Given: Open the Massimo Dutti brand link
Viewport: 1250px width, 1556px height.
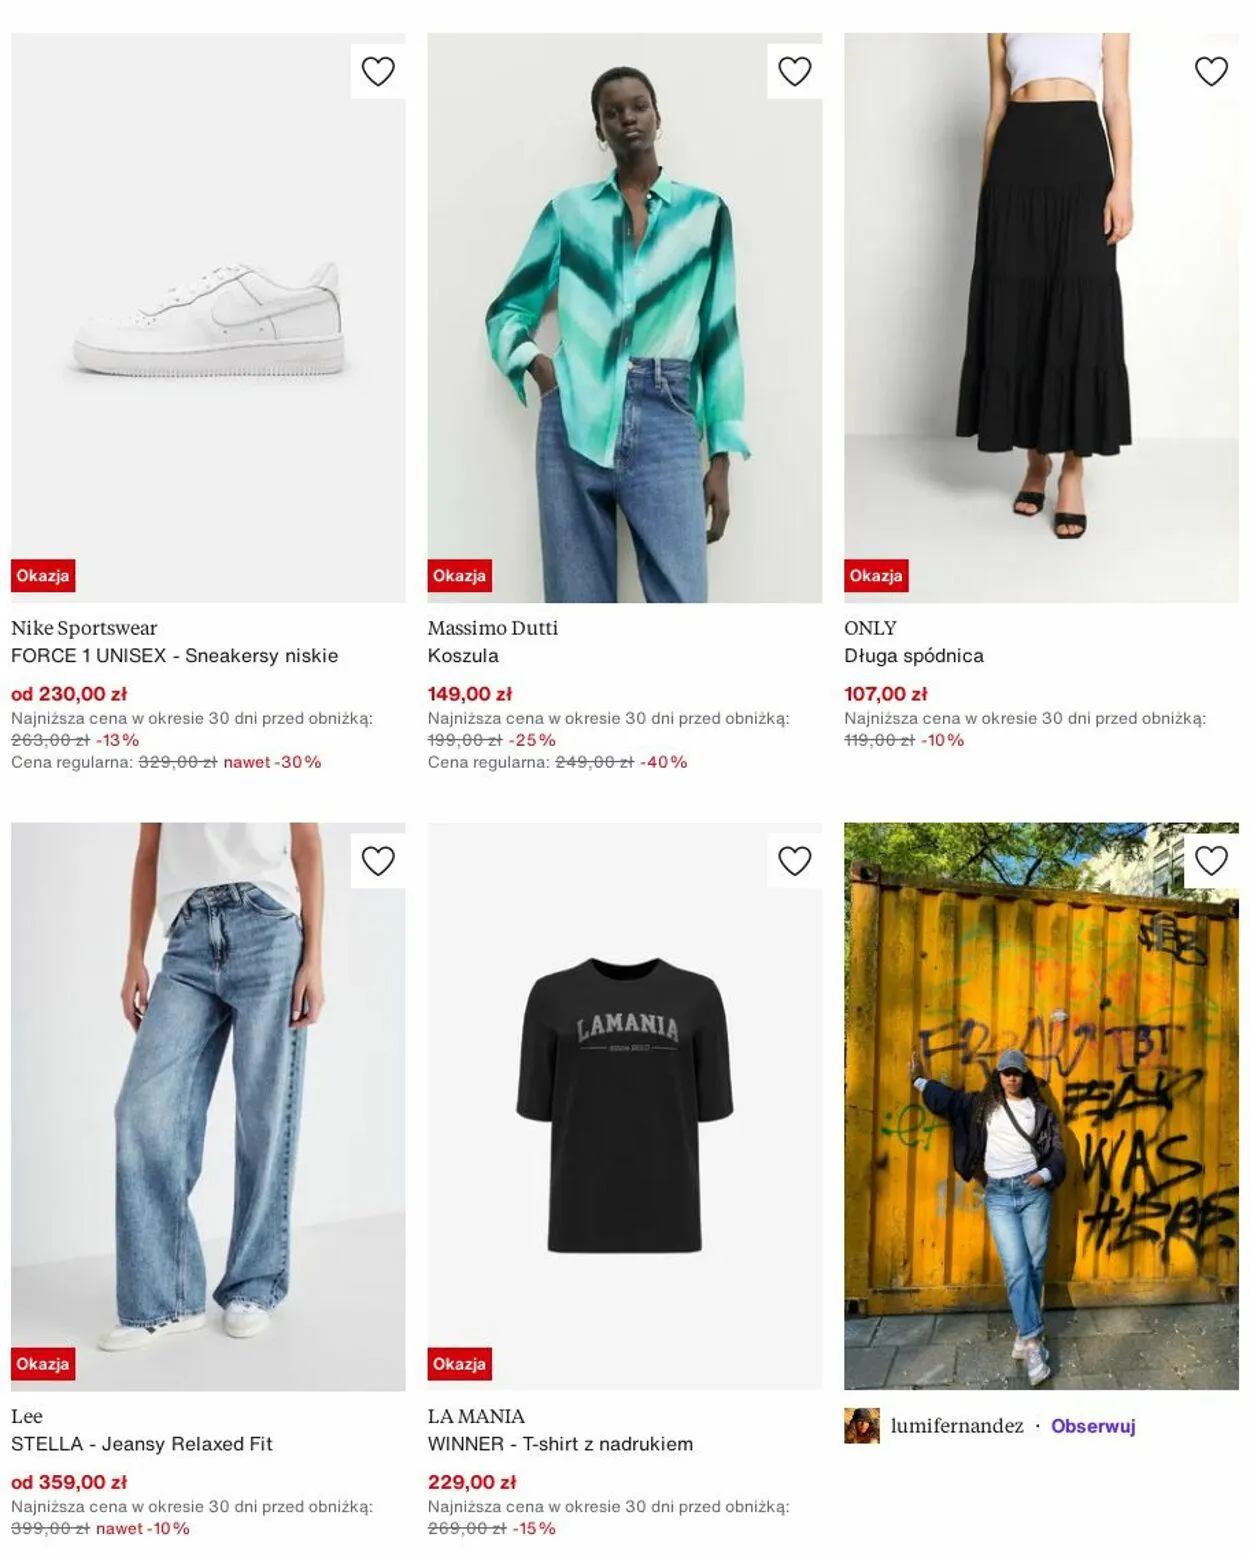Looking at the screenshot, I should click(493, 628).
